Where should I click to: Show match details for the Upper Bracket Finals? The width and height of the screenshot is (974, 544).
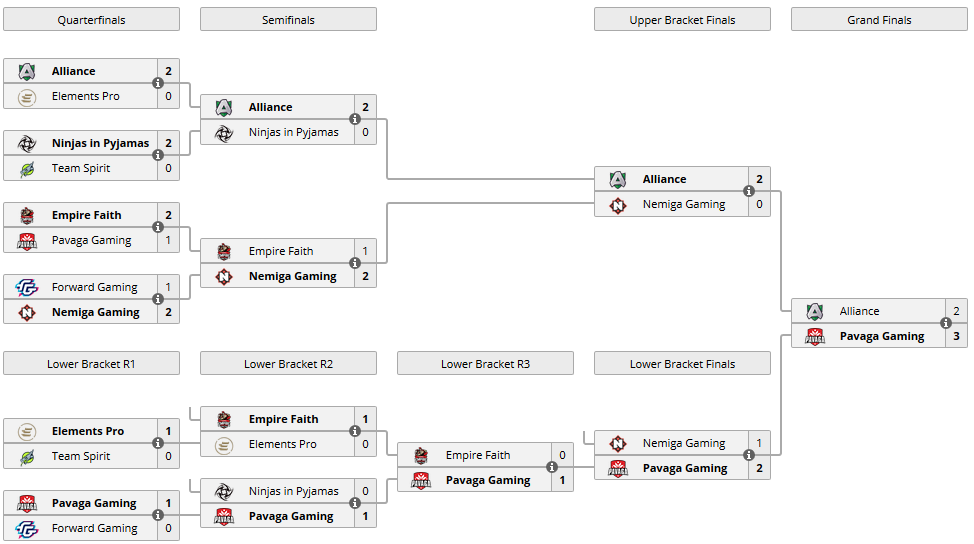tap(748, 191)
